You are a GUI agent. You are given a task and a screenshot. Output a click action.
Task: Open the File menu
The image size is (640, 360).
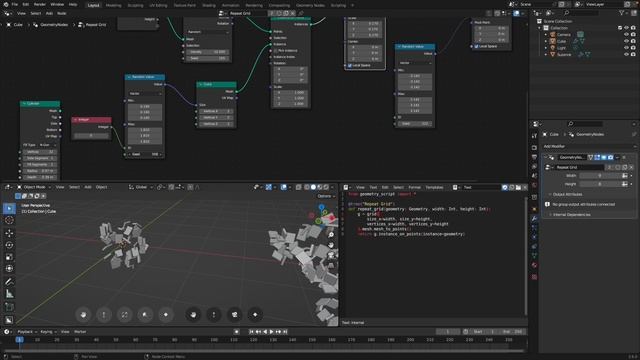click(x=15, y=4)
